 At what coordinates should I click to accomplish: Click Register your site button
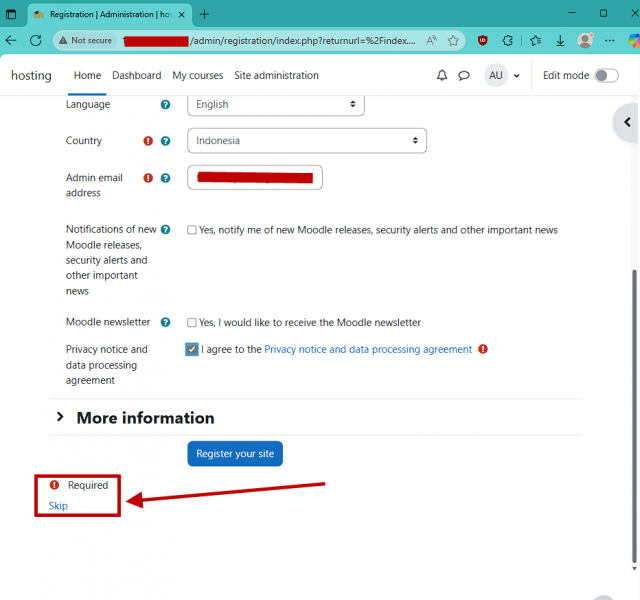[235, 453]
